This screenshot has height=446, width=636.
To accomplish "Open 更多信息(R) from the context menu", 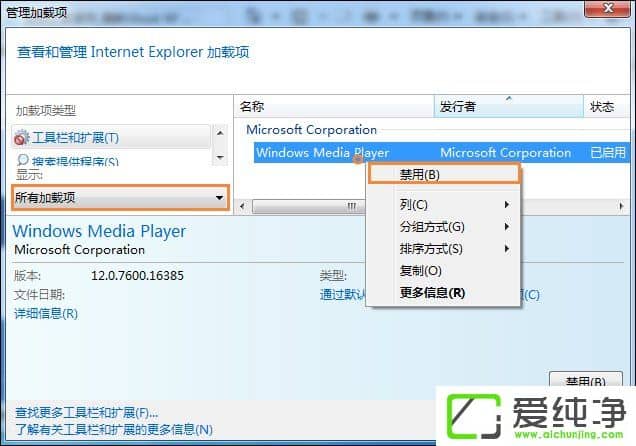I will click(432, 293).
